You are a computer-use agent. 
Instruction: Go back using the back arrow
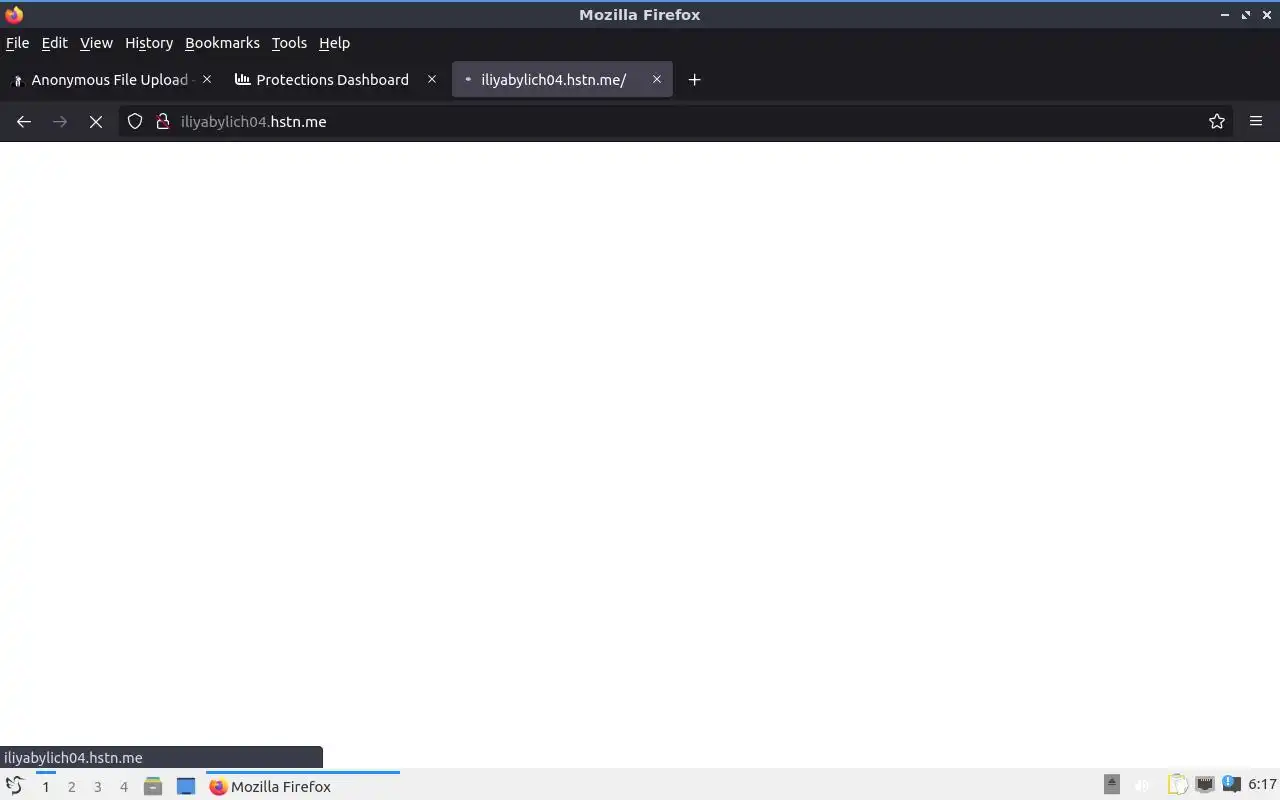24,121
